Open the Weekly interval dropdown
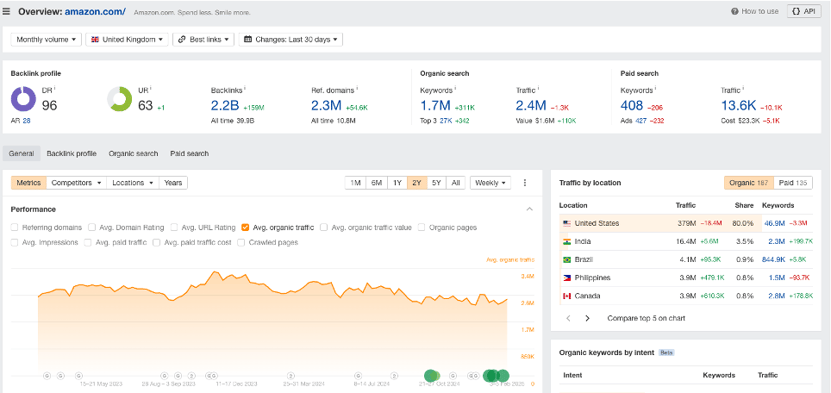 click(490, 183)
